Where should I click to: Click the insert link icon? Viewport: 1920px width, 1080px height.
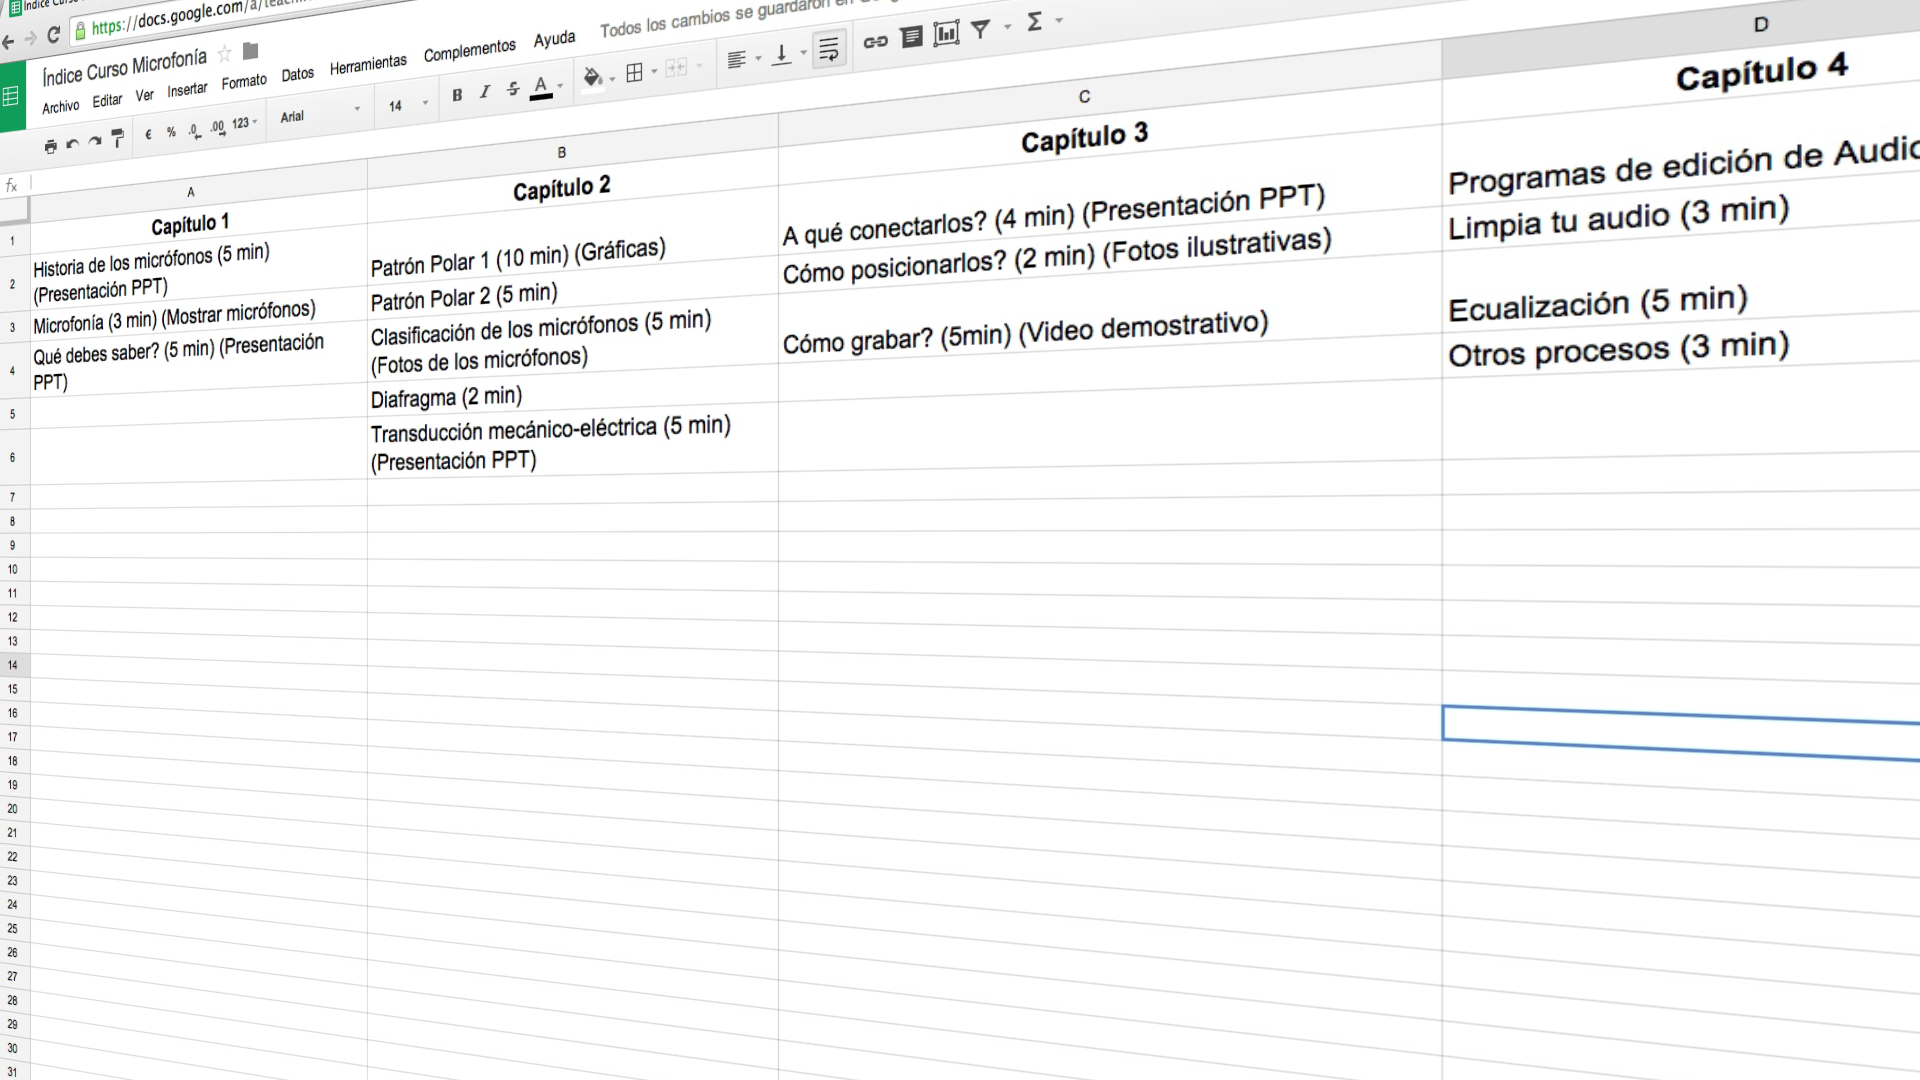[x=875, y=41]
